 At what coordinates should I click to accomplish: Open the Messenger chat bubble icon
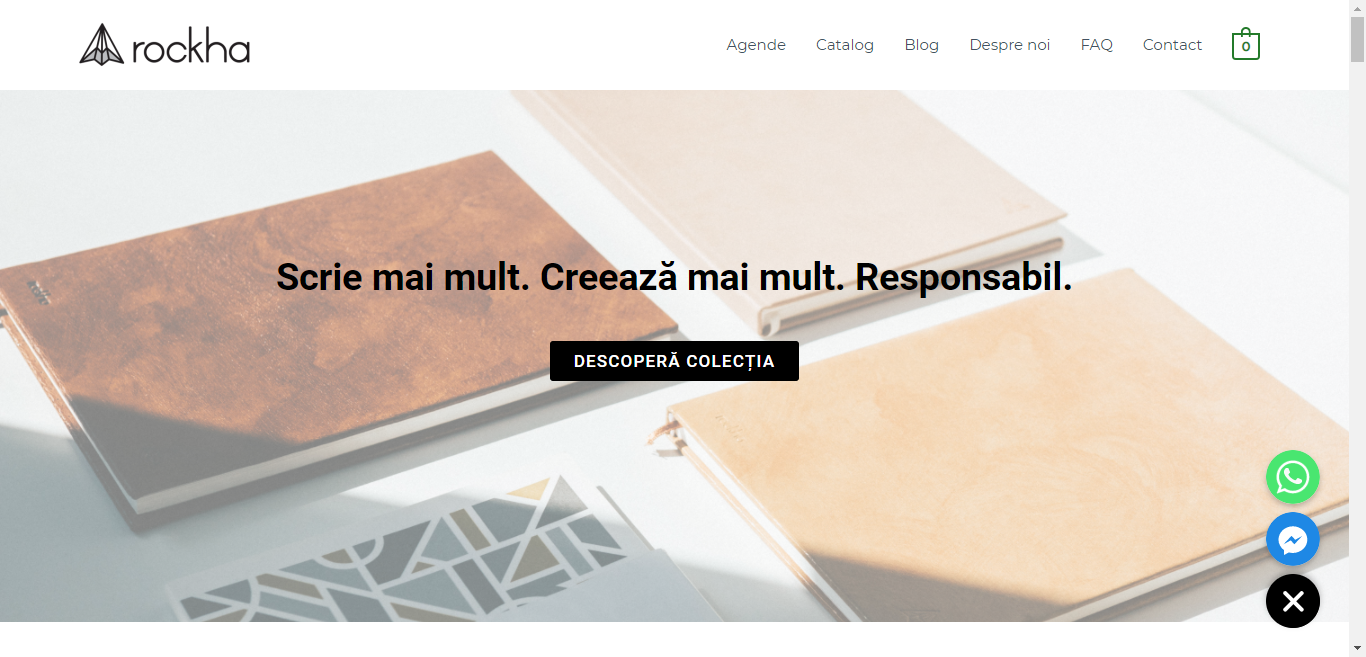[x=1293, y=539]
